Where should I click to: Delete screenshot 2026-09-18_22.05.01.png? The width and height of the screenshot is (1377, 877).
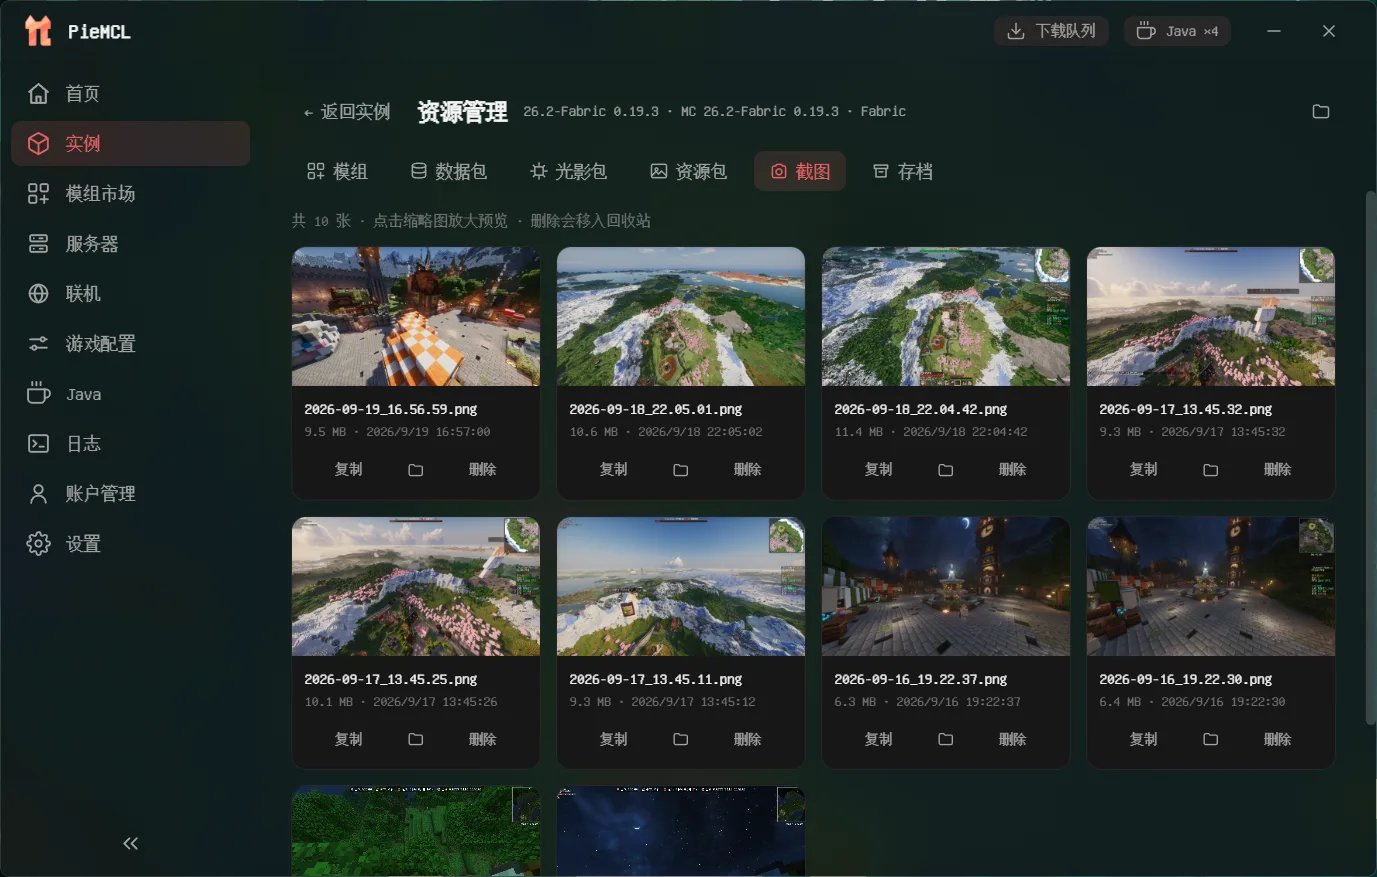(747, 469)
